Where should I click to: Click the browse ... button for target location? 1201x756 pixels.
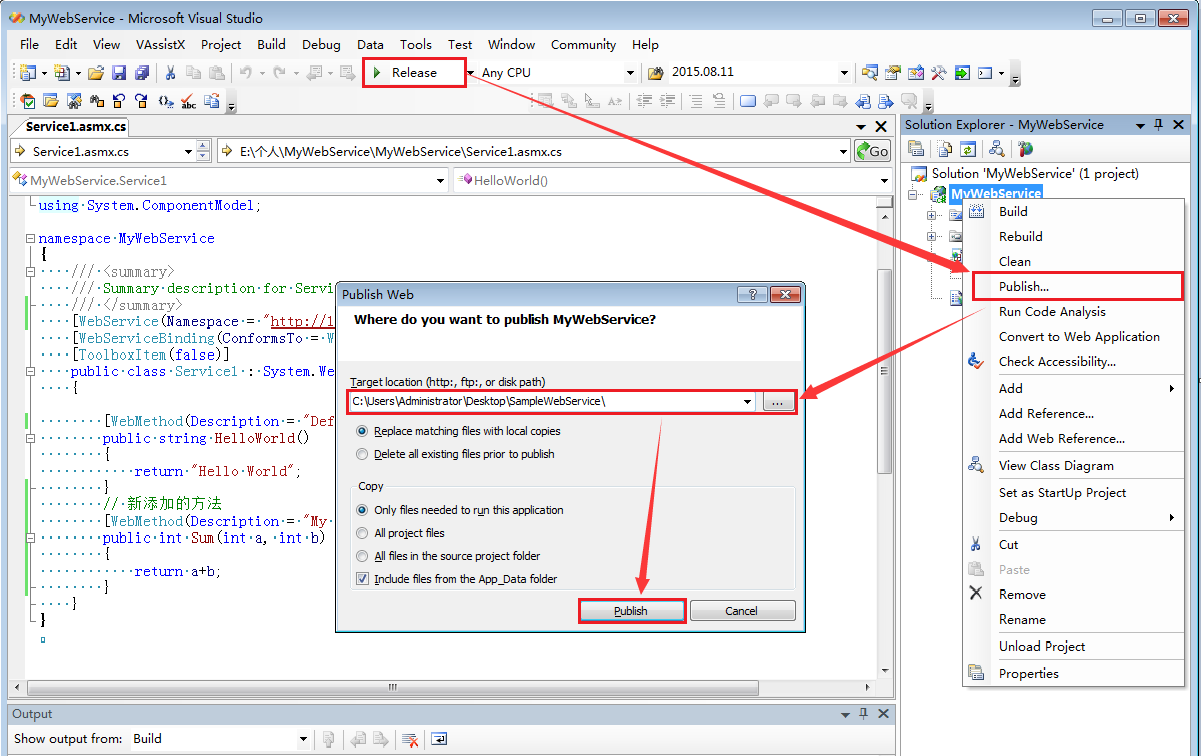[x=779, y=401]
